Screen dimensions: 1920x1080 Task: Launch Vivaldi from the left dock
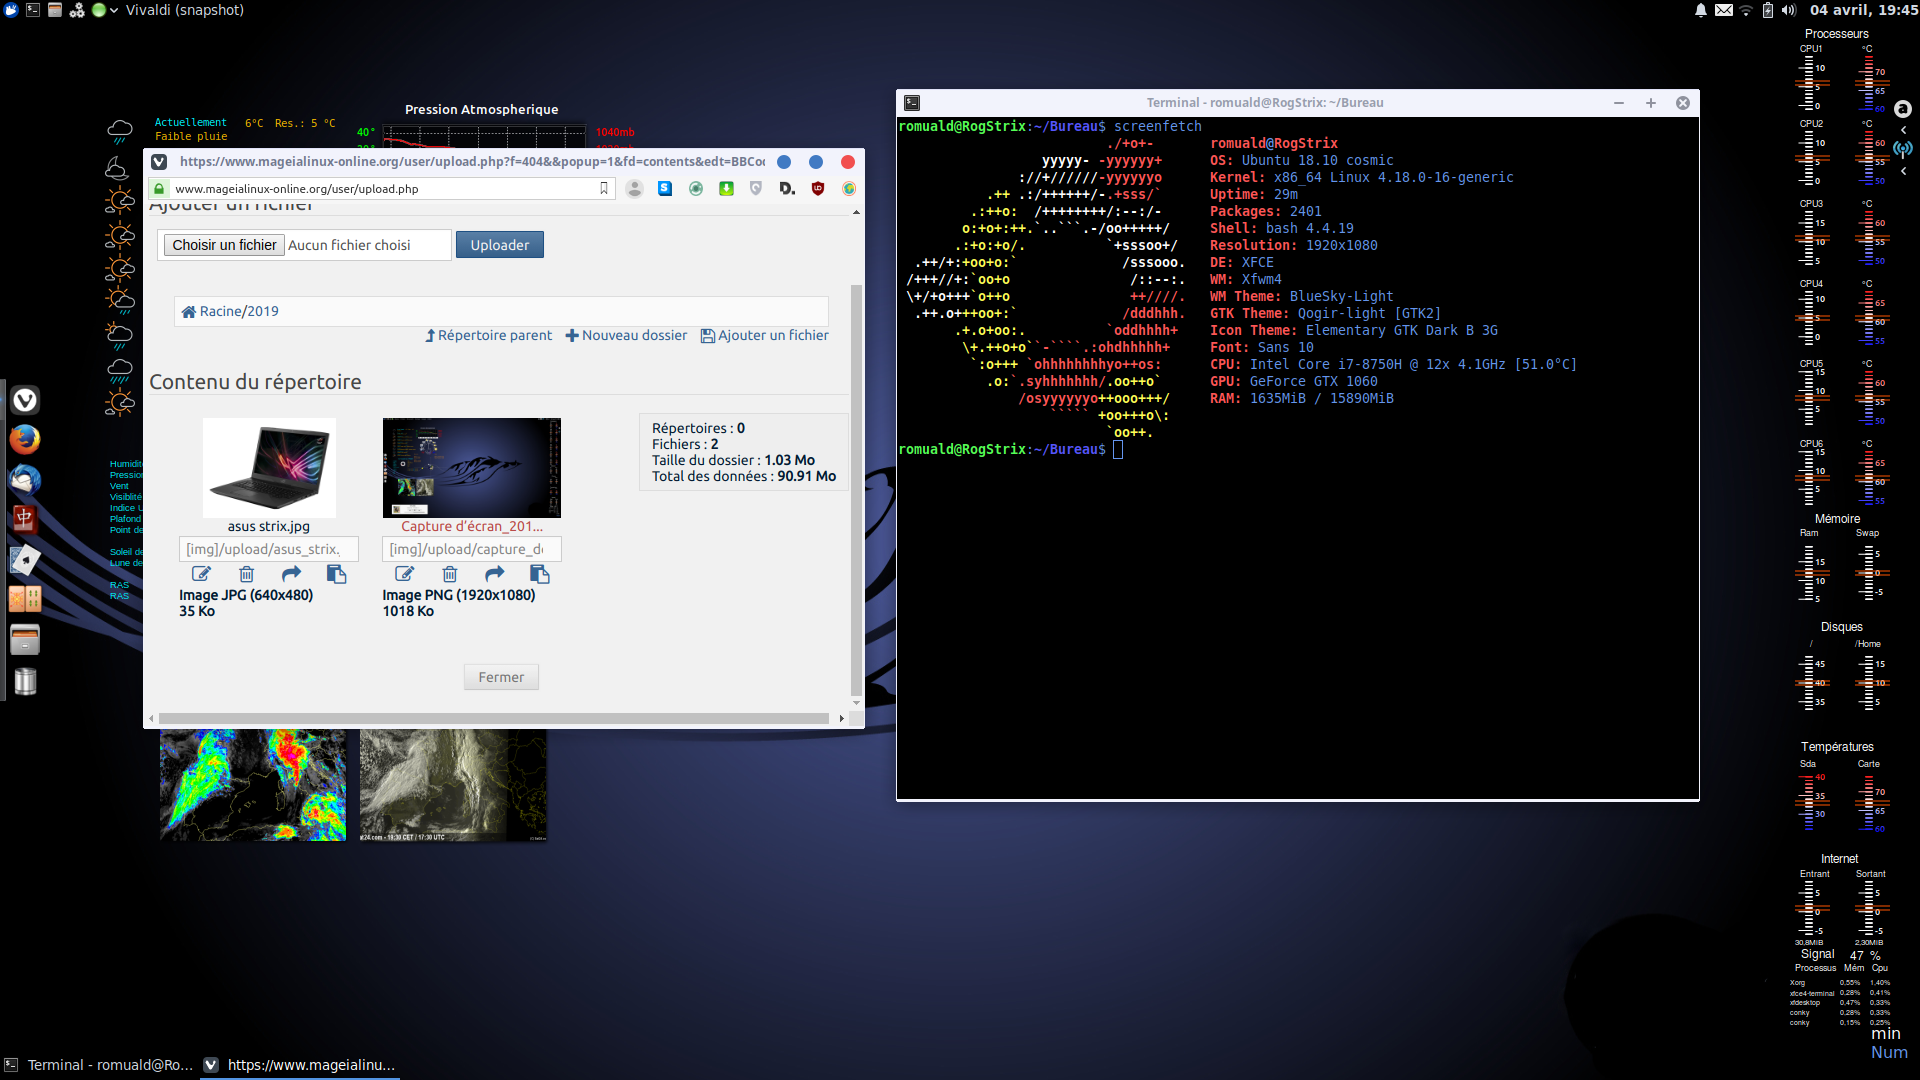pyautogui.click(x=25, y=400)
